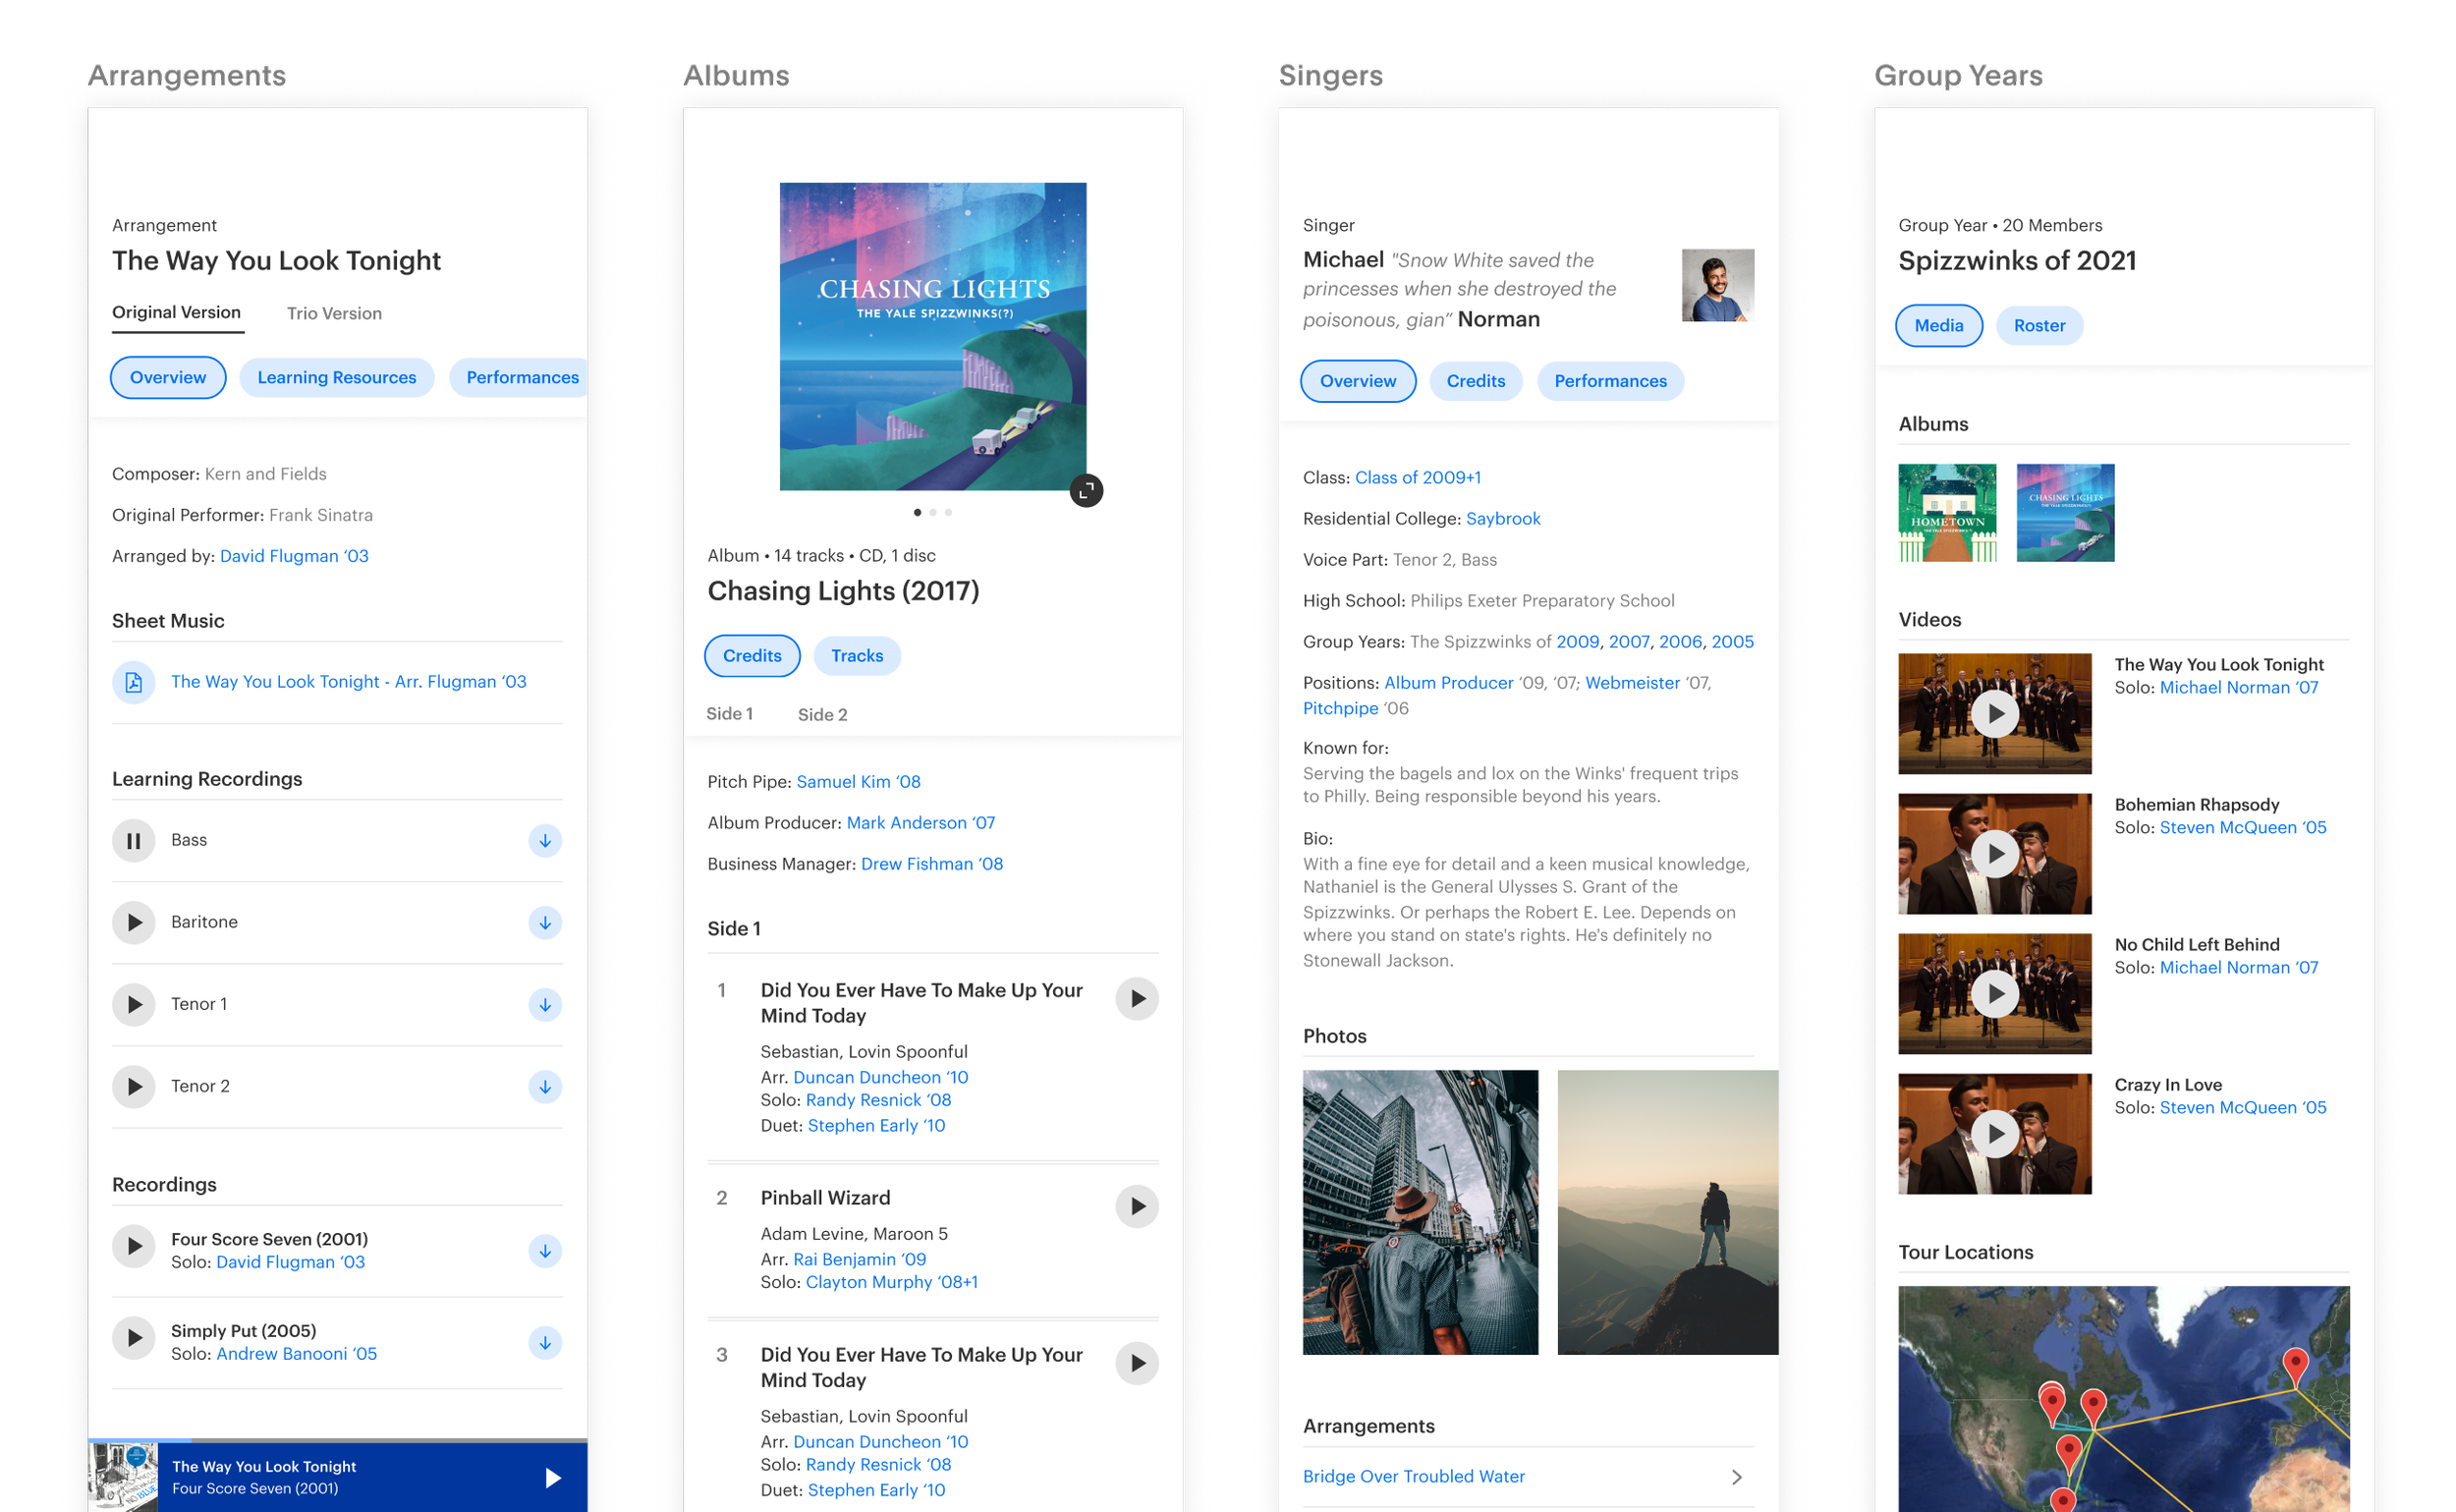This screenshot has width=2456, height=1512.
Task: Open Mark Anderson '07 producer link
Action: (x=921, y=823)
